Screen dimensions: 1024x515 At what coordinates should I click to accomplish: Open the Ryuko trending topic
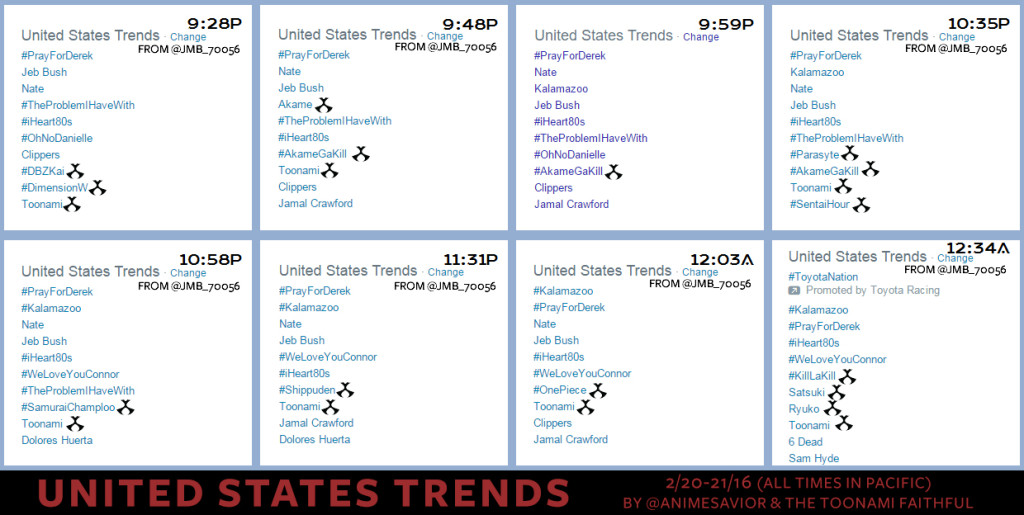click(804, 409)
